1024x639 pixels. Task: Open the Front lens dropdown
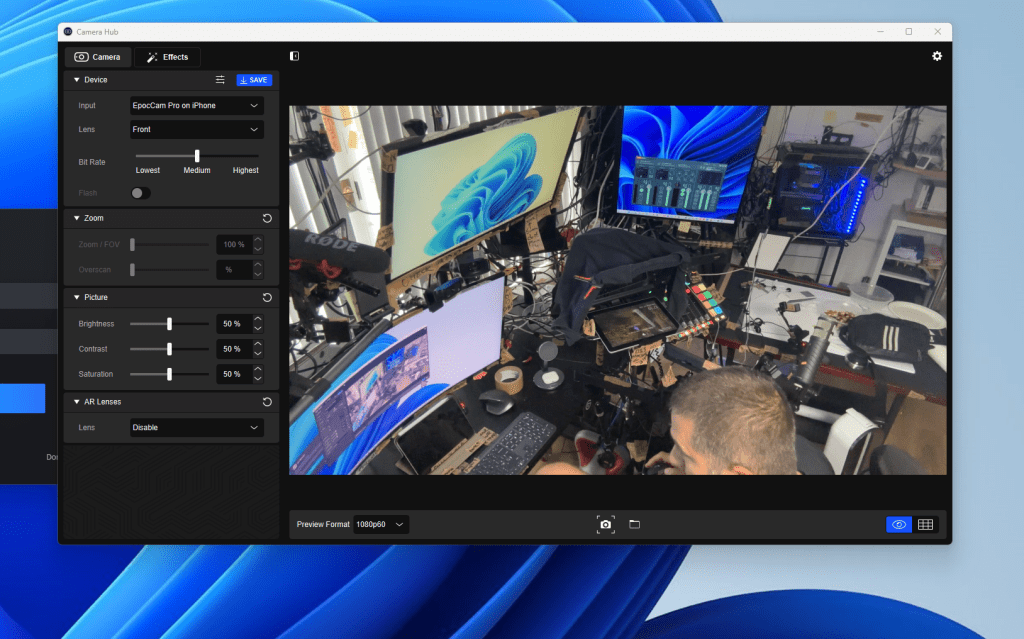click(x=197, y=129)
